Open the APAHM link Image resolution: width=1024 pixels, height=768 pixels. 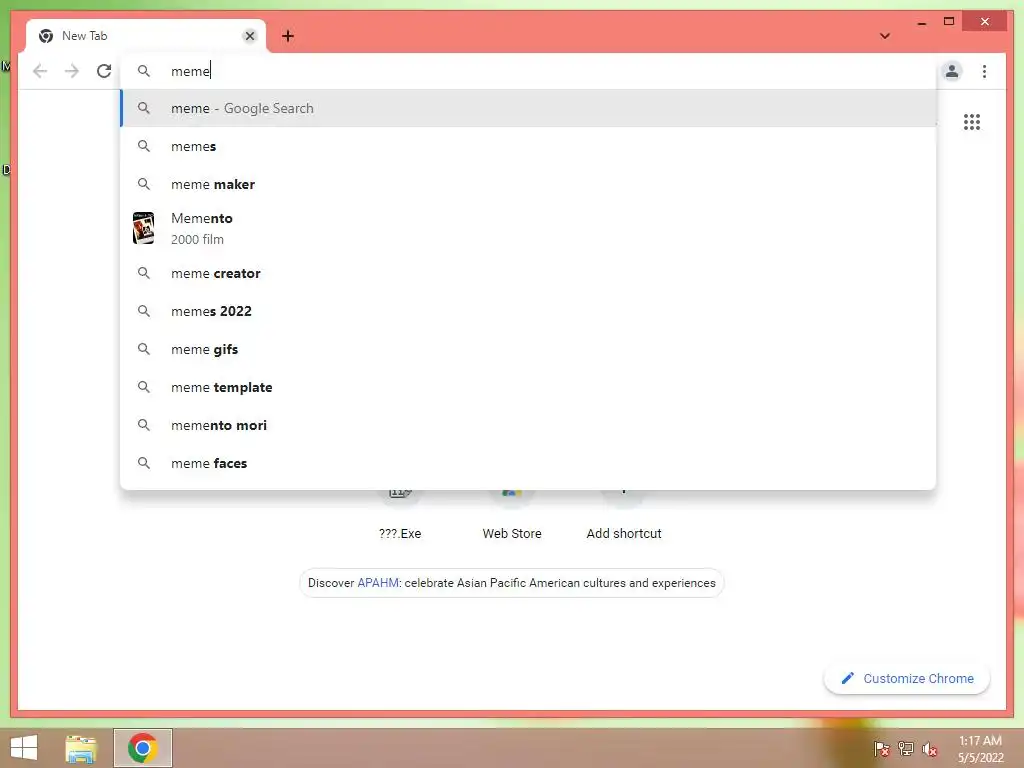click(377, 583)
